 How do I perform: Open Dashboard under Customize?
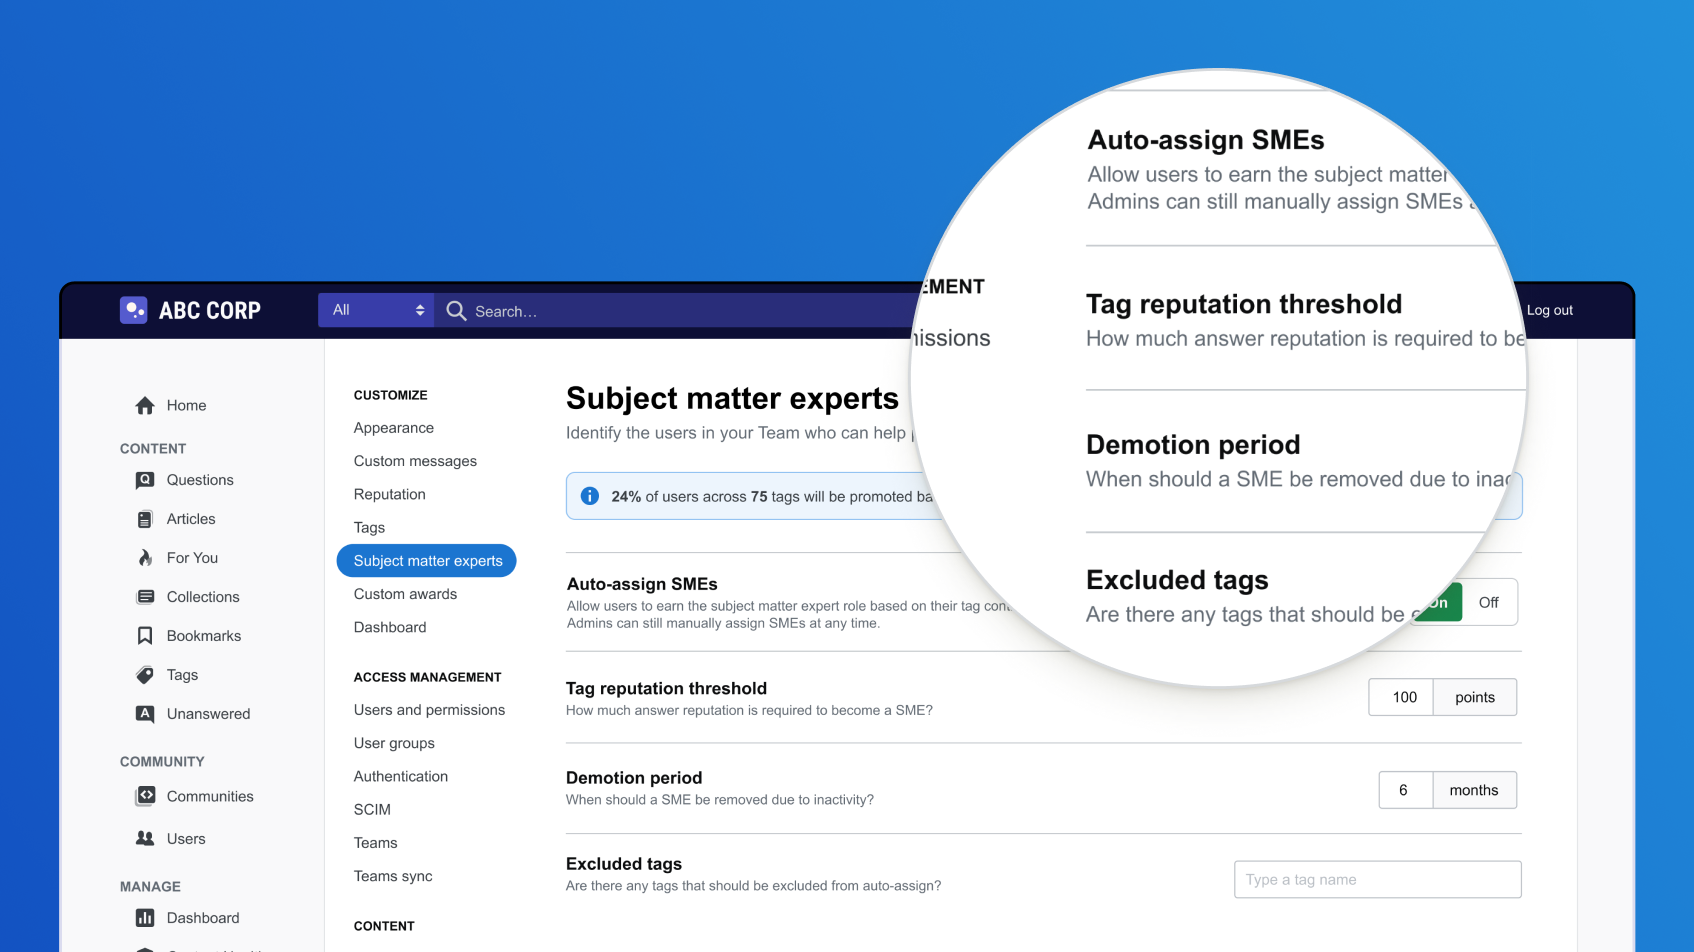click(390, 627)
